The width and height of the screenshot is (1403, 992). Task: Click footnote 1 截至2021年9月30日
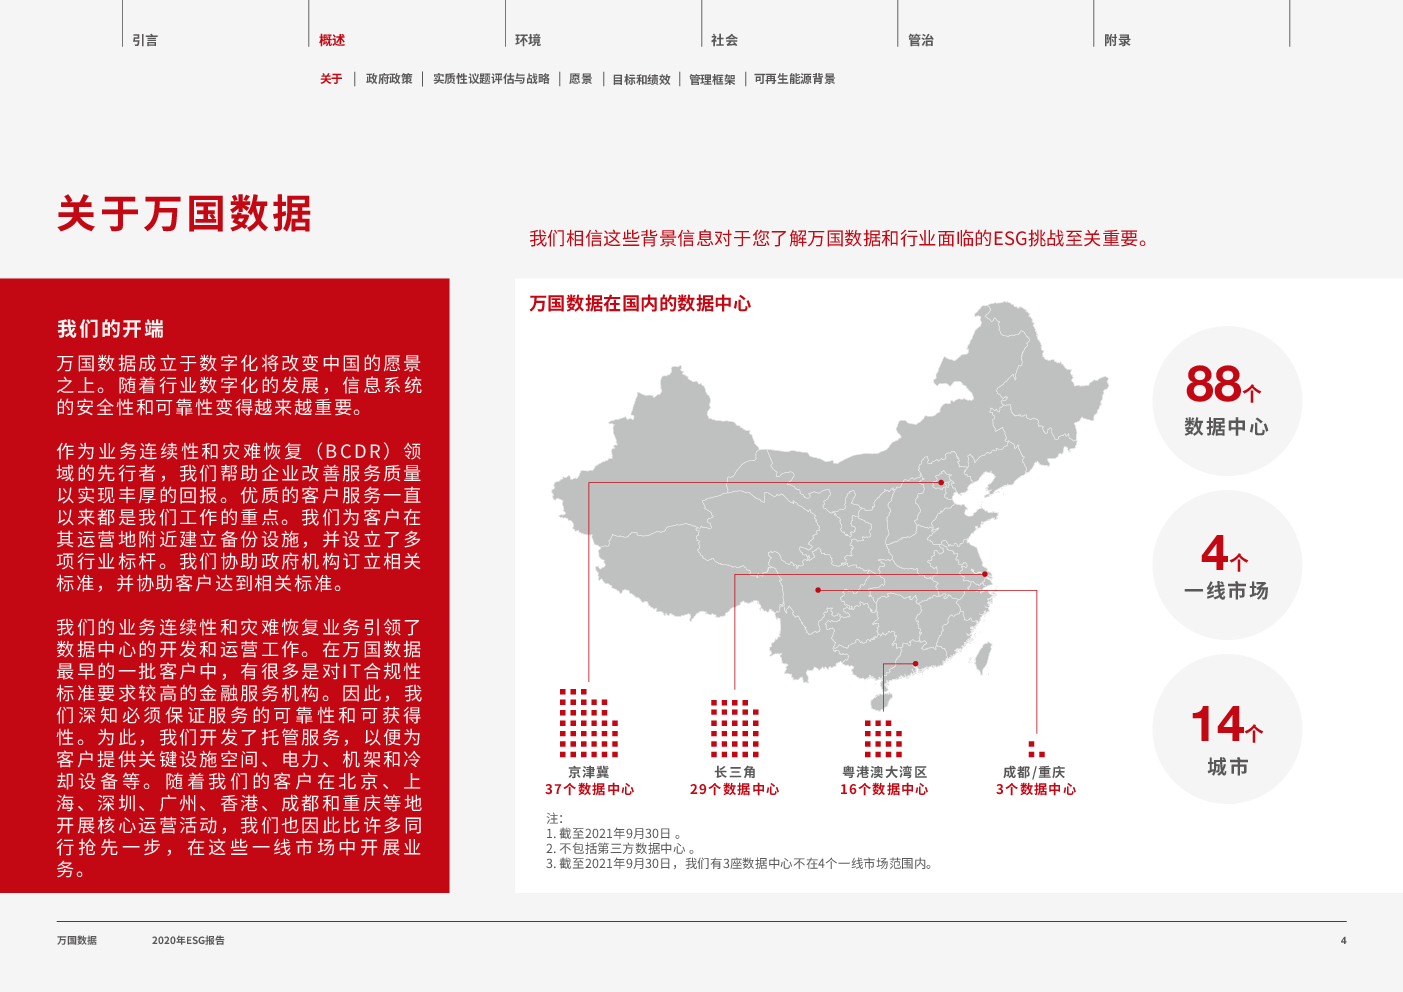[614, 833]
